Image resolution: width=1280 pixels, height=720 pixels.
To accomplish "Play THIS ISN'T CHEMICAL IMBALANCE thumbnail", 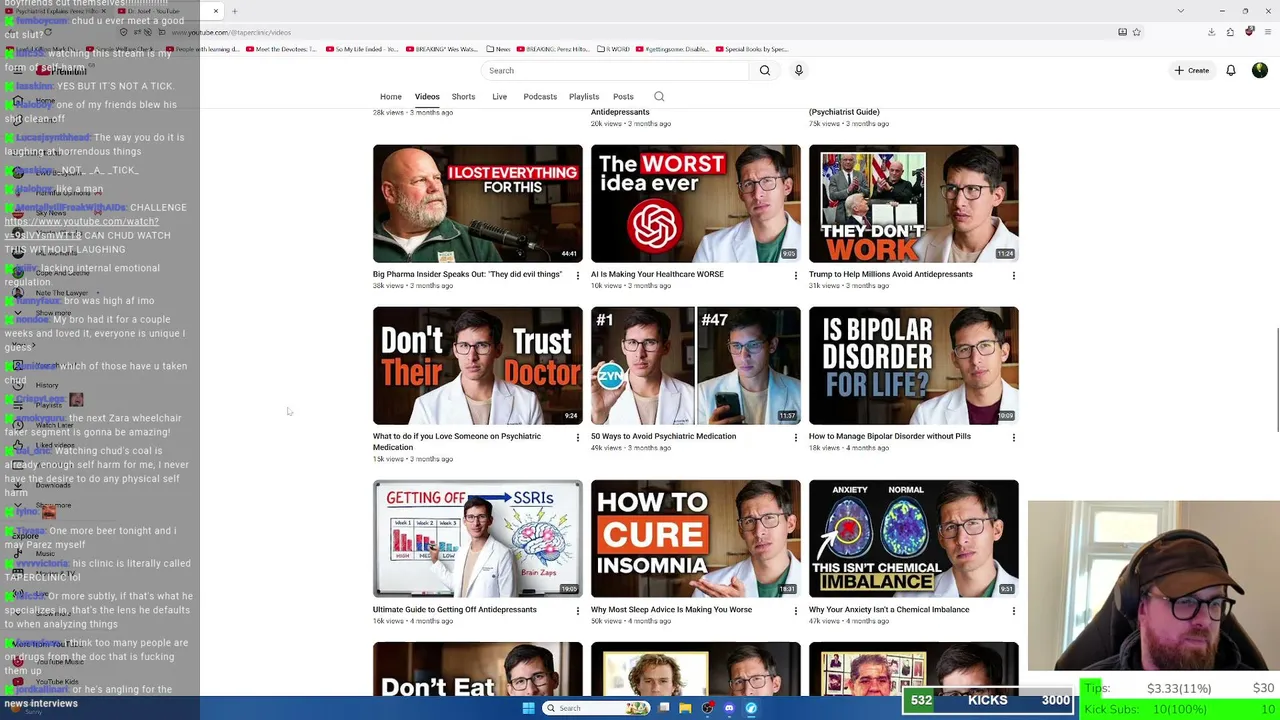I will (914, 539).
